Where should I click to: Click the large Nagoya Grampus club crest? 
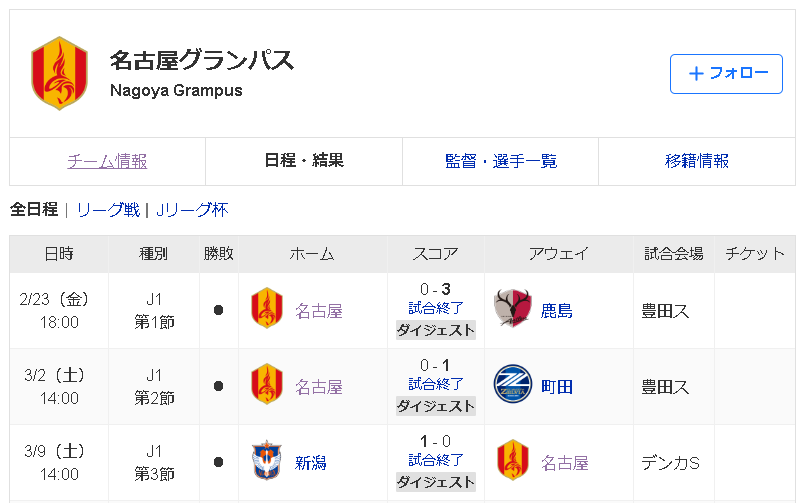[x=60, y=73]
